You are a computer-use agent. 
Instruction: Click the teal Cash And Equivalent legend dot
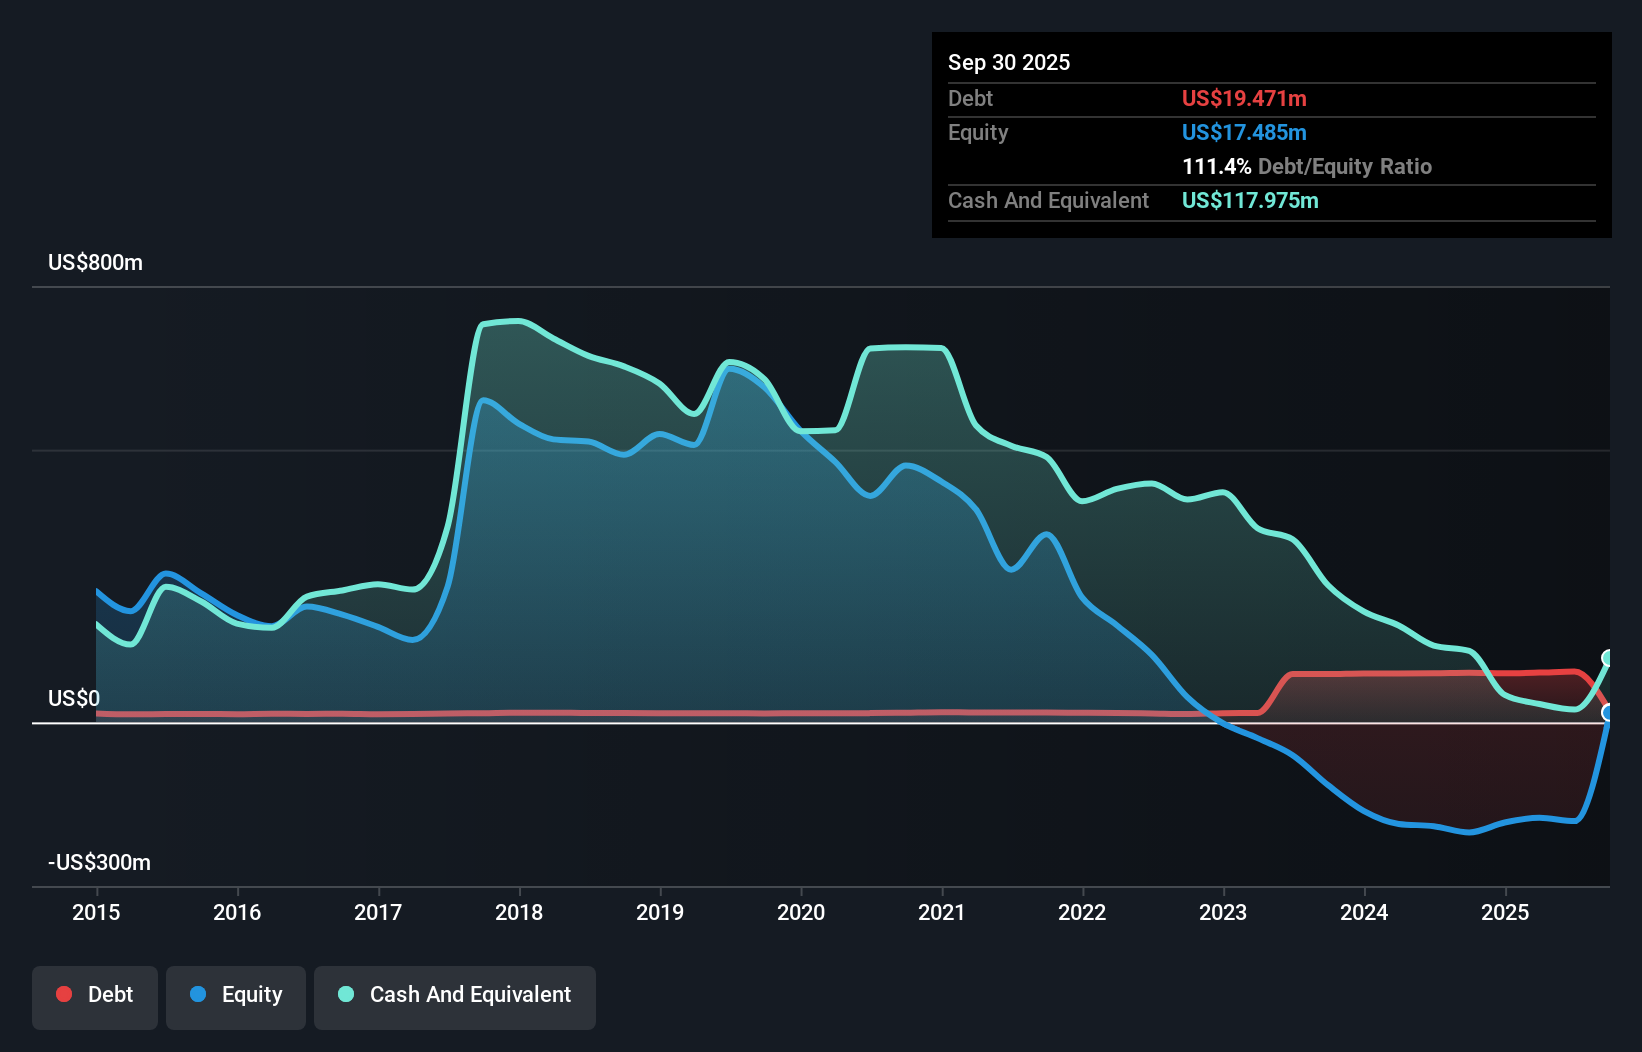345,994
